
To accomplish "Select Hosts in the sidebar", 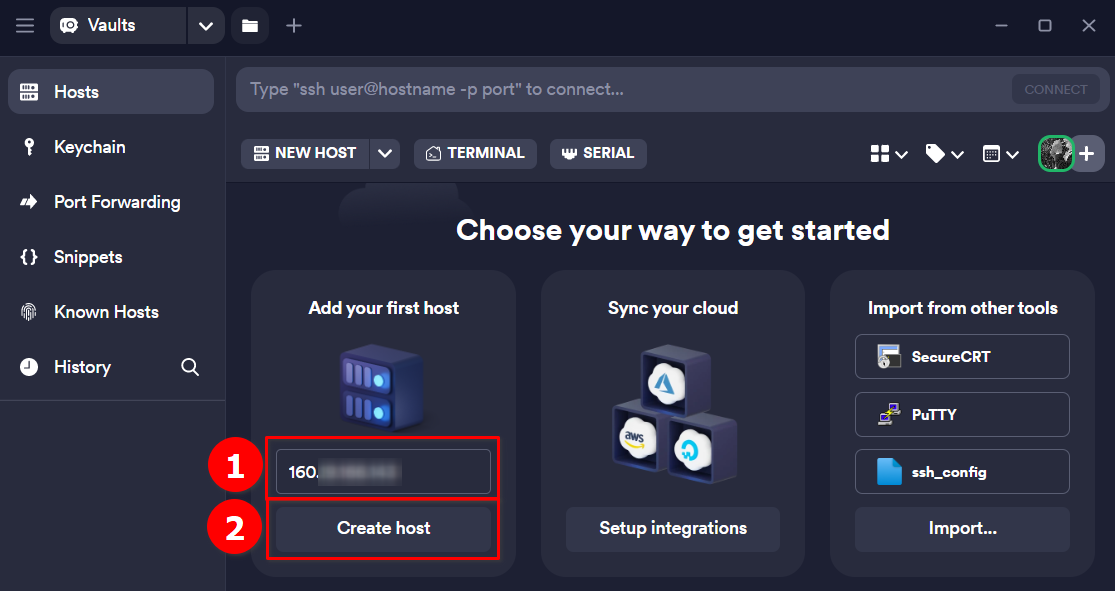I will pos(111,92).
